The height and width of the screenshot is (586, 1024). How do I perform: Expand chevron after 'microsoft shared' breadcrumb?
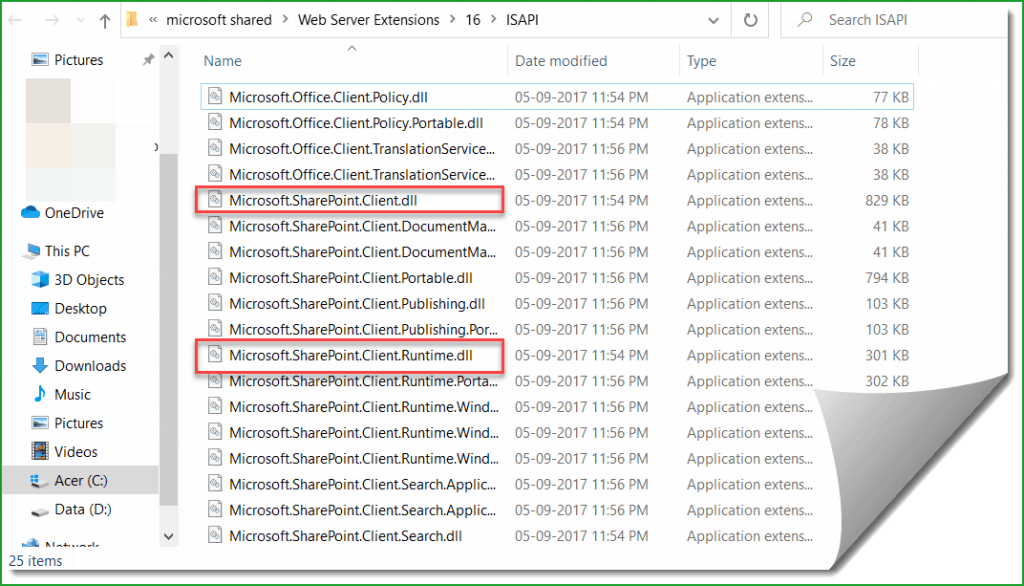coord(285,20)
